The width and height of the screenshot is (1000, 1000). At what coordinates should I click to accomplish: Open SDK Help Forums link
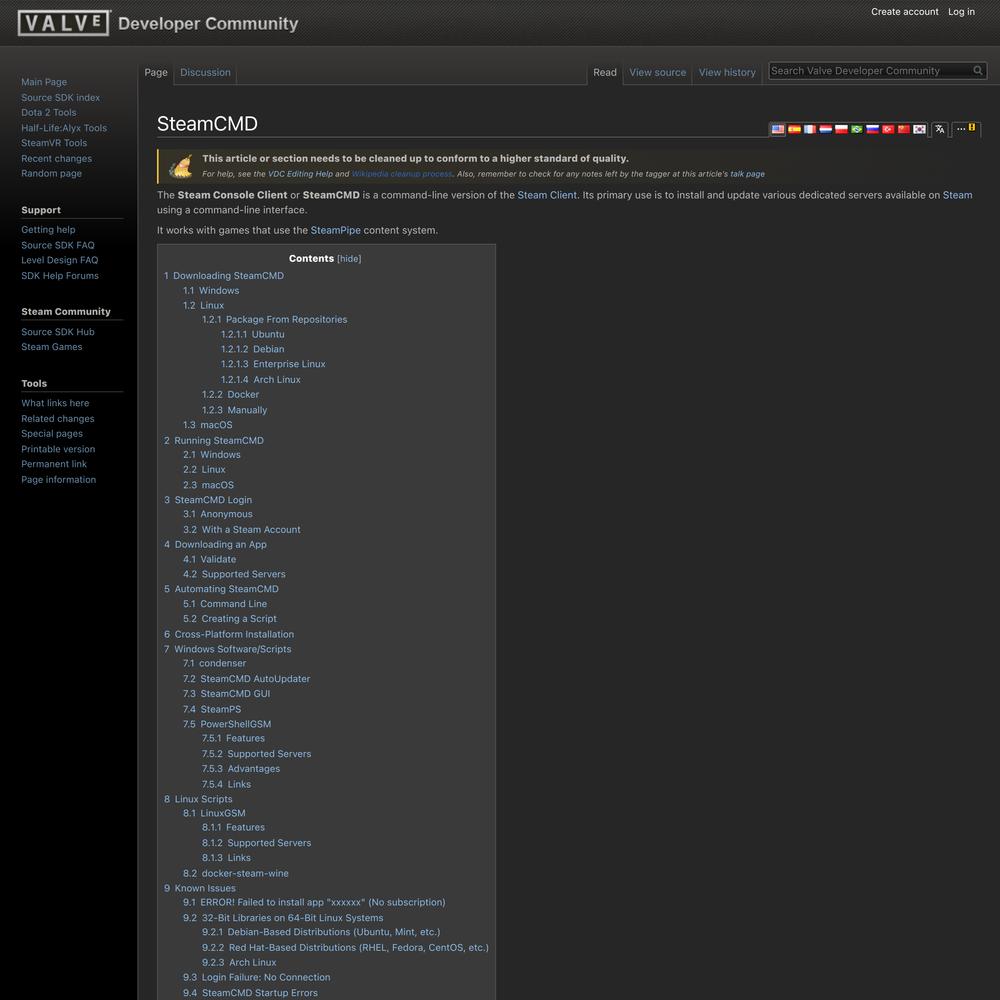(60, 276)
